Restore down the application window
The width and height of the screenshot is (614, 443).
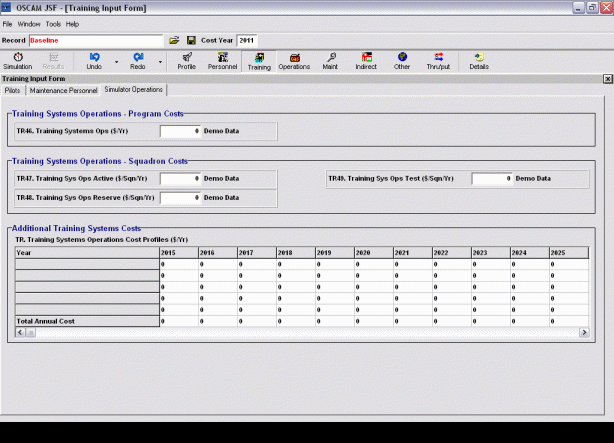(x=592, y=7)
